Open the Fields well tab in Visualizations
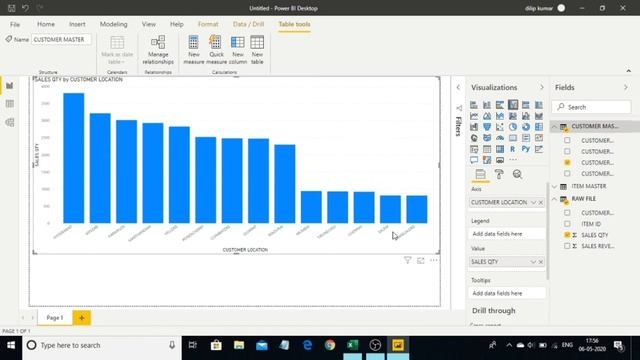640x360 pixels. (480, 174)
